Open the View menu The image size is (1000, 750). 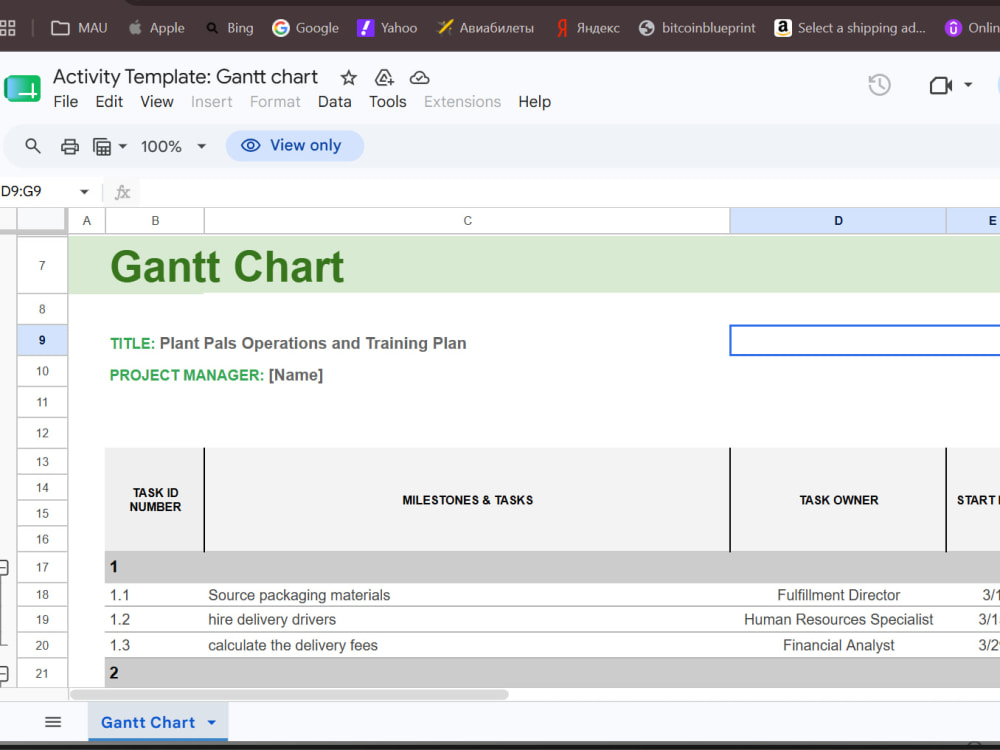point(157,101)
